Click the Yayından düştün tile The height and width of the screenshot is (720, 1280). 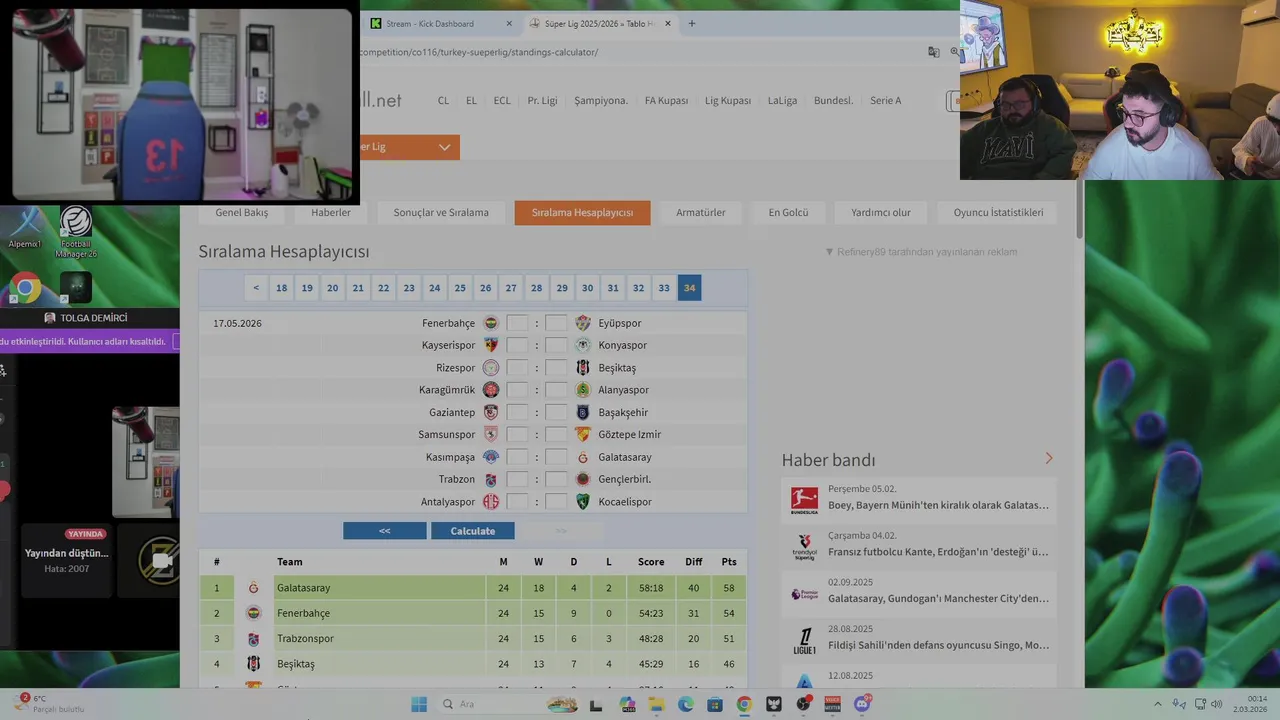[67, 560]
